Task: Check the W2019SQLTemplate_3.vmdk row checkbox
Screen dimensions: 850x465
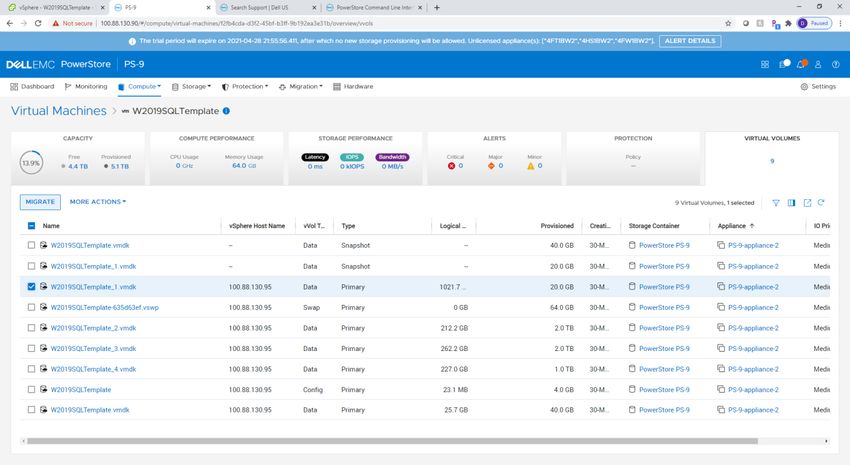Action: 31,348
